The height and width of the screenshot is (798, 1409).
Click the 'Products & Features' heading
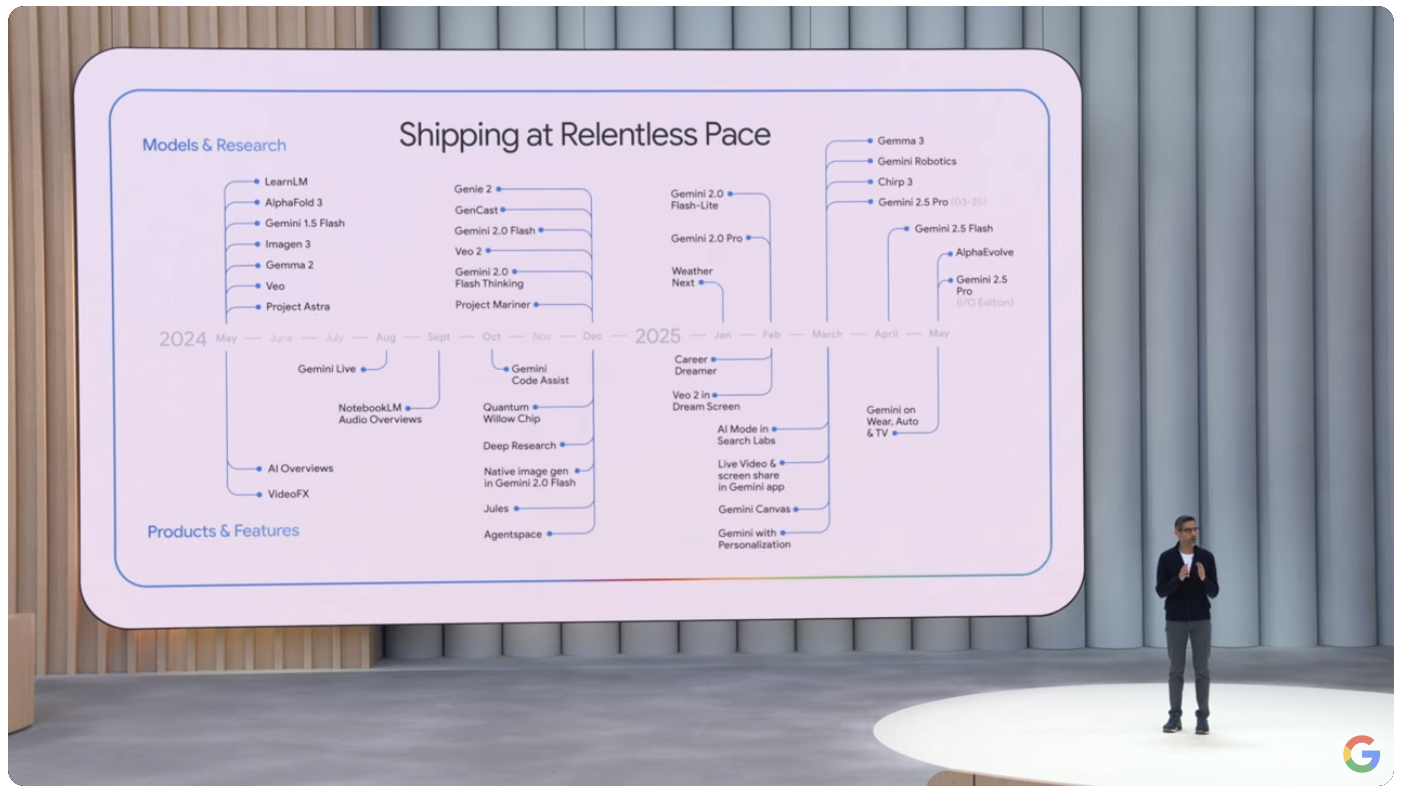click(223, 531)
